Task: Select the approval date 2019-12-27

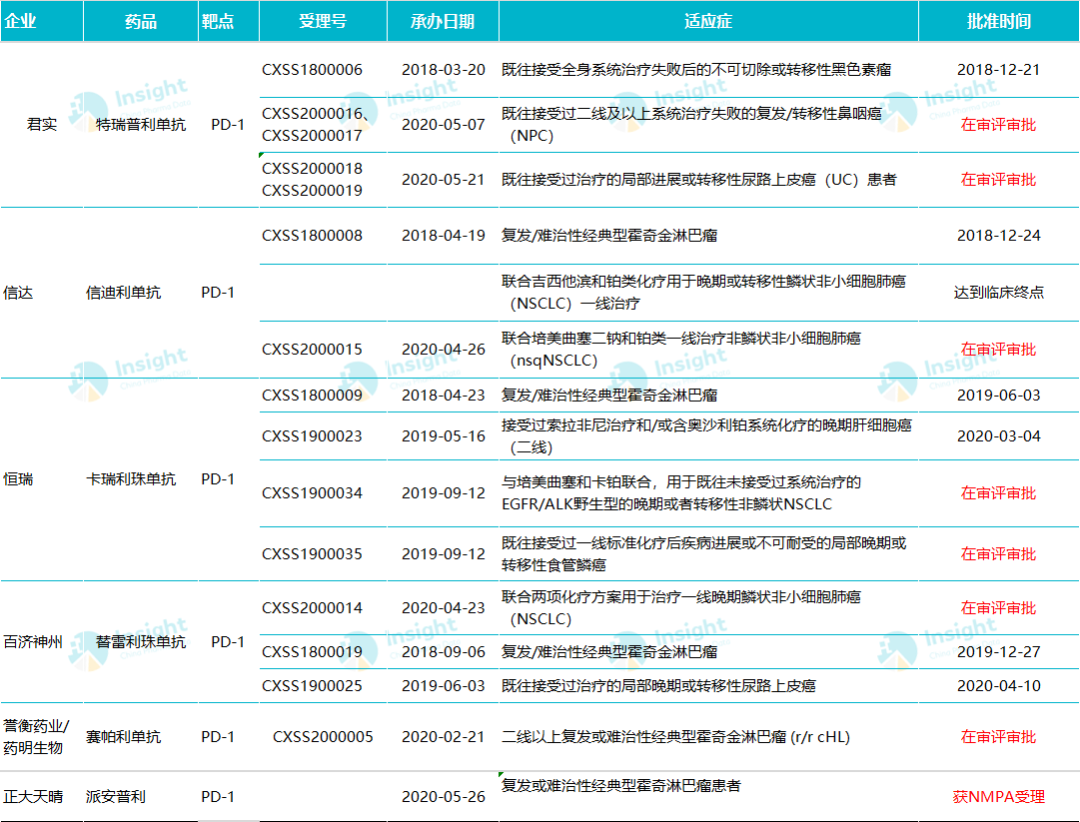Action: click(999, 652)
